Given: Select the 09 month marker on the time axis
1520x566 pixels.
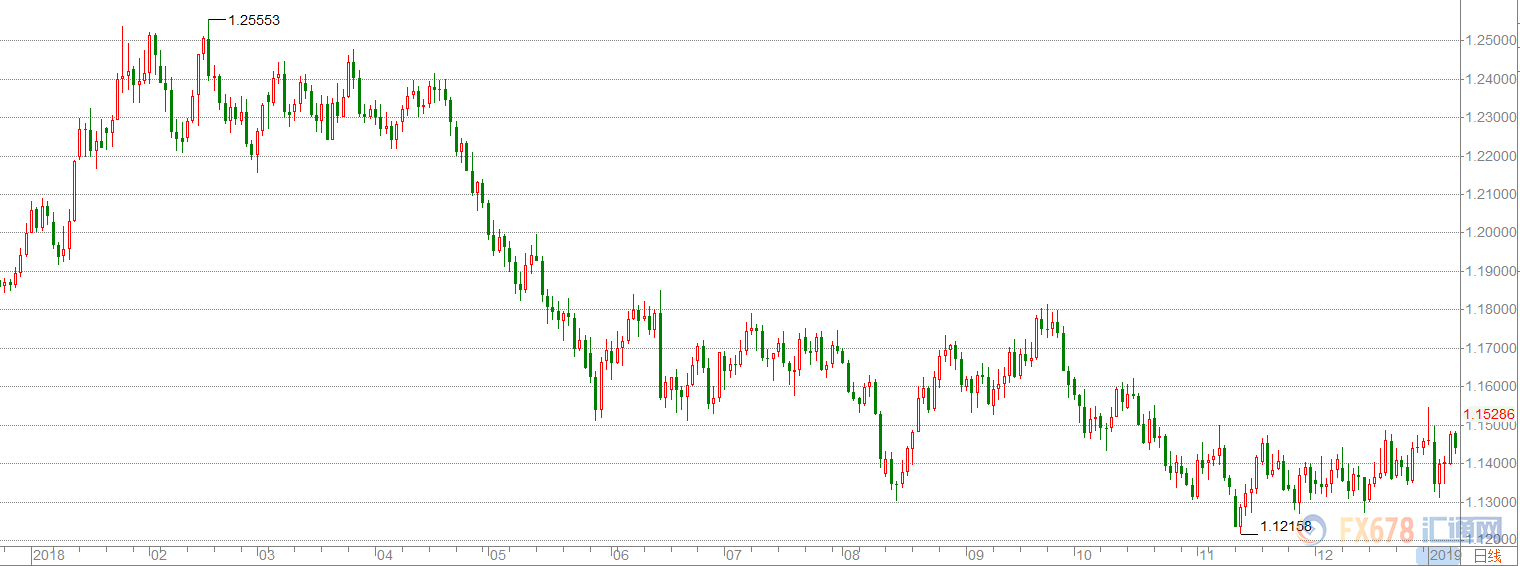Looking at the screenshot, I should tap(975, 555).
